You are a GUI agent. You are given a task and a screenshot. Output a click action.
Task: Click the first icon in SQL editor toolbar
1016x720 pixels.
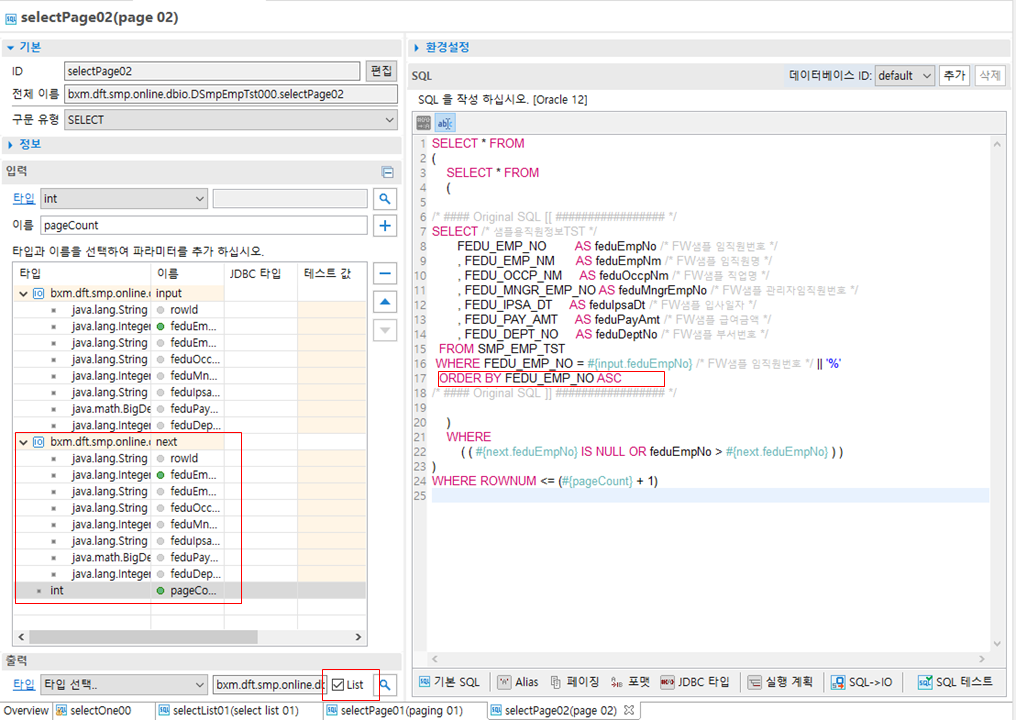[x=424, y=123]
